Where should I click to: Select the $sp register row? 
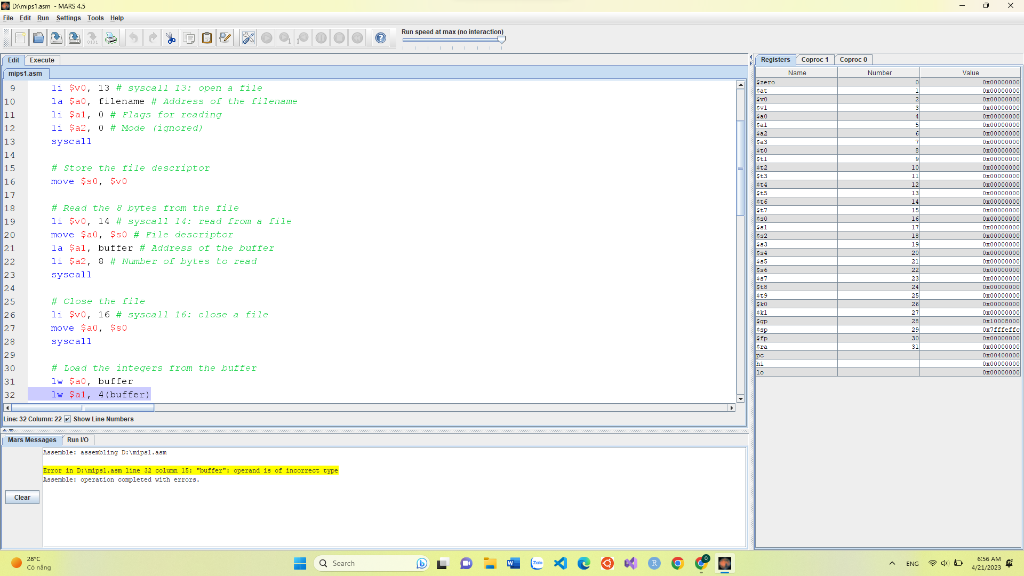(887, 330)
